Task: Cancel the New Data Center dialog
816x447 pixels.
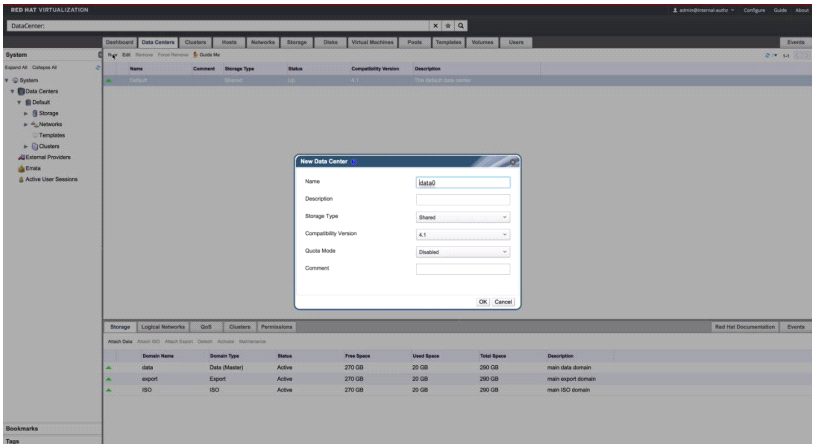Action: click(503, 301)
